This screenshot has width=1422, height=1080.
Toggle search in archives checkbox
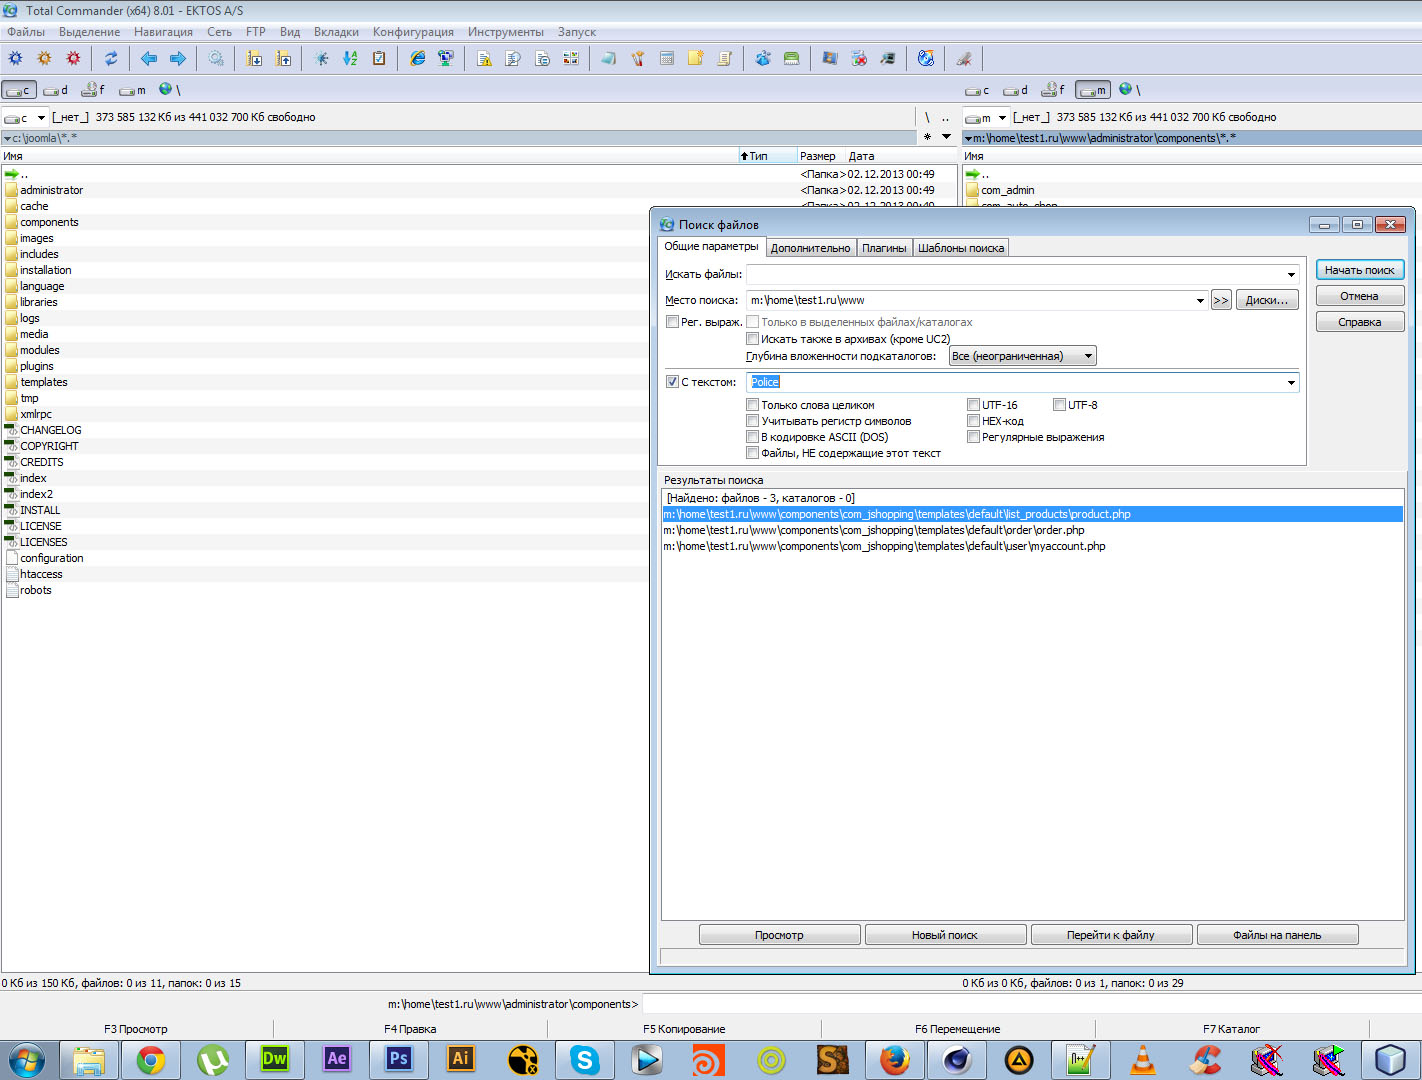753,339
